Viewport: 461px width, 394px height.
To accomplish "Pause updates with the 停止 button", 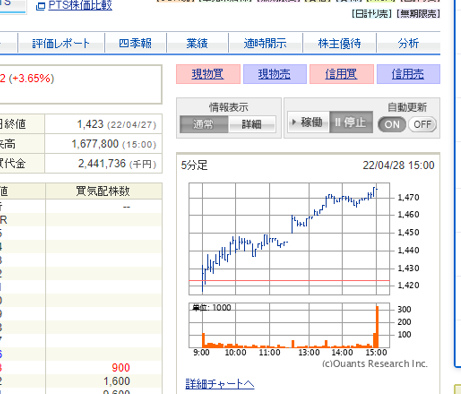I will 351,122.
